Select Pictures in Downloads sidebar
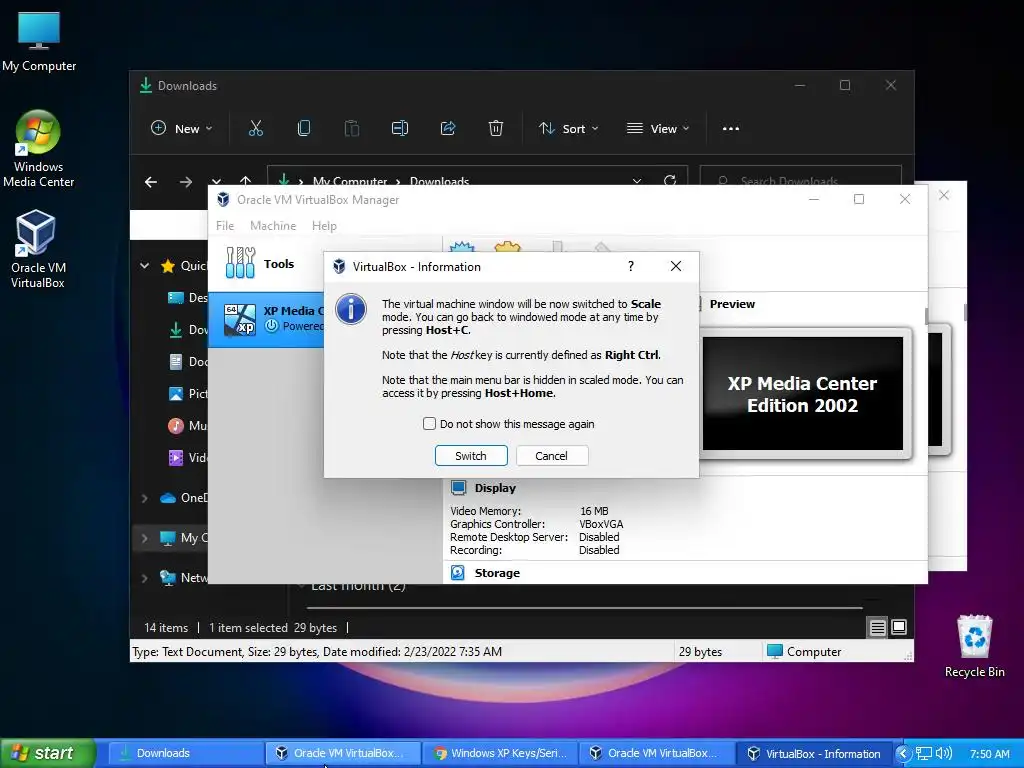The image size is (1024, 768). click(x=187, y=393)
